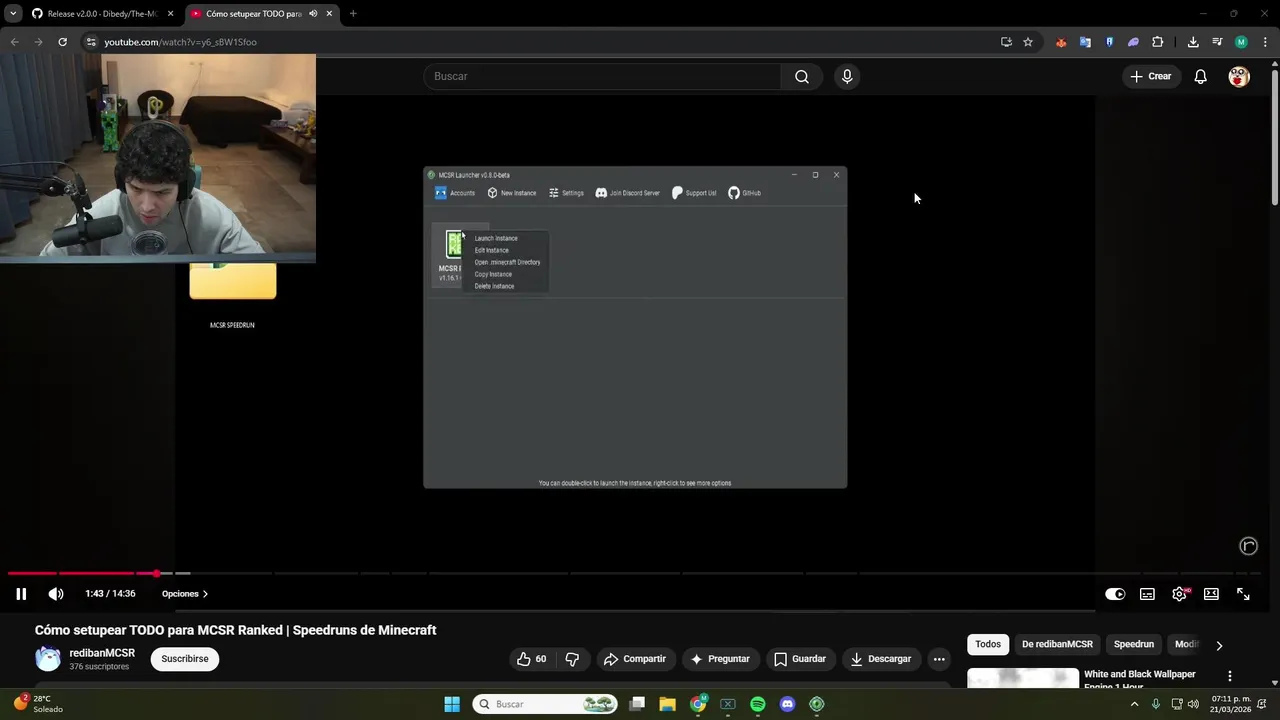Open File Explorer from the taskbar

click(667, 705)
